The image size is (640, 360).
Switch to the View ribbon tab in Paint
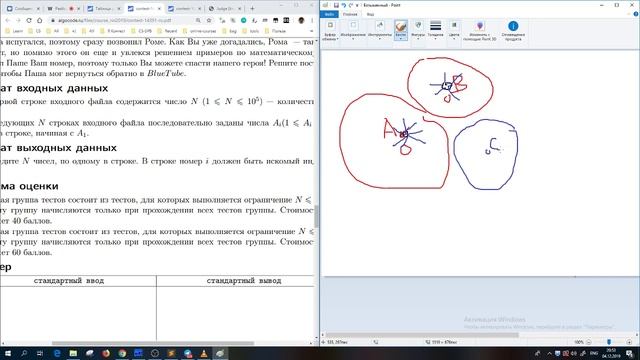[x=370, y=14]
